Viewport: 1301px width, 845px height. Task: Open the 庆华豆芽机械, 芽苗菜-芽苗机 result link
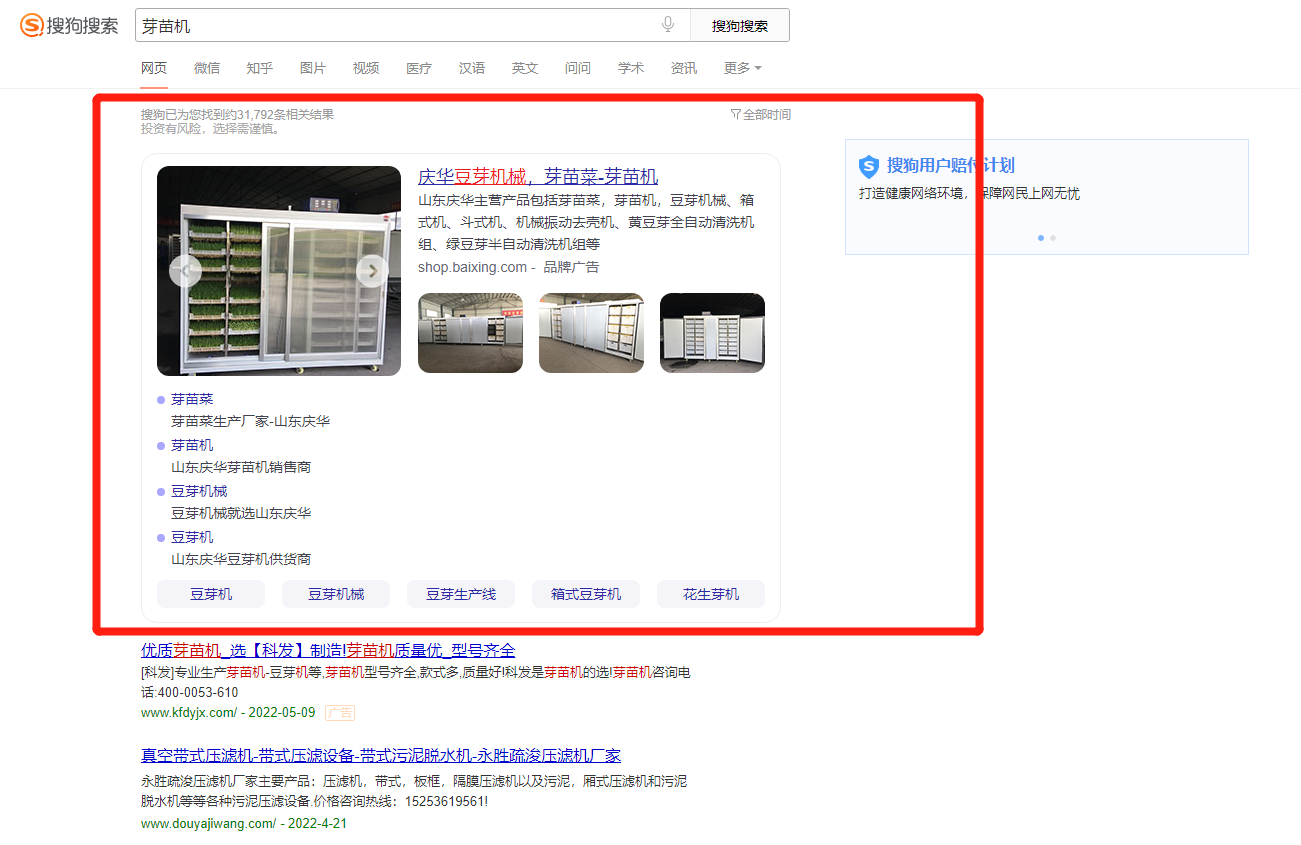[538, 177]
